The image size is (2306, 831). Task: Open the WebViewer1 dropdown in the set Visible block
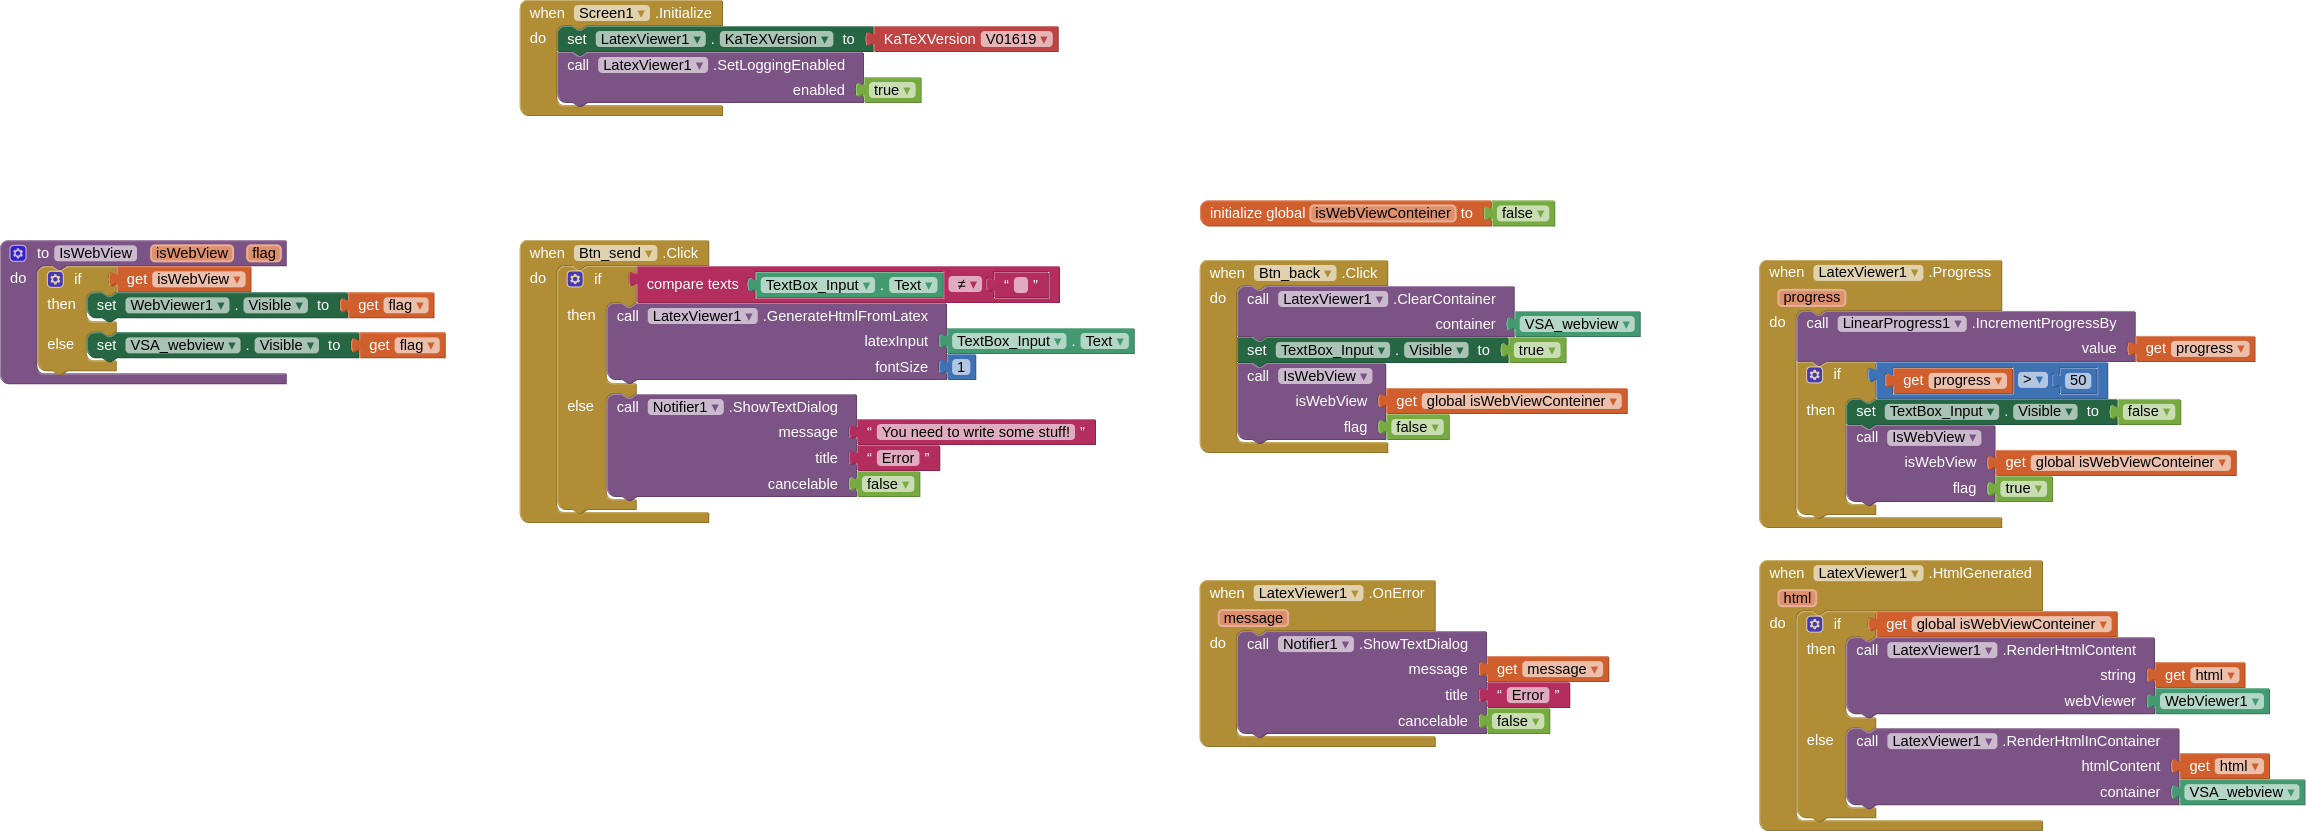[177, 305]
